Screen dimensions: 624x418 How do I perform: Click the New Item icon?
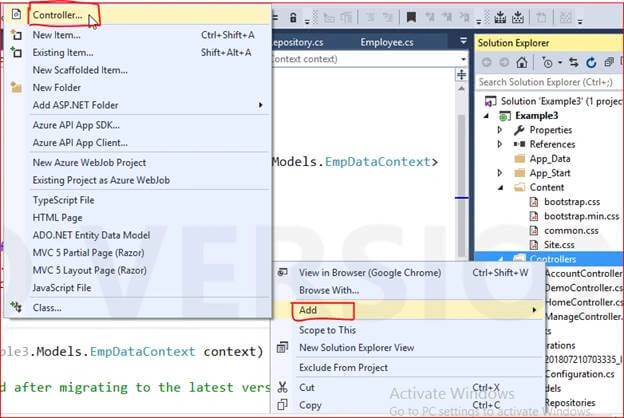point(16,35)
